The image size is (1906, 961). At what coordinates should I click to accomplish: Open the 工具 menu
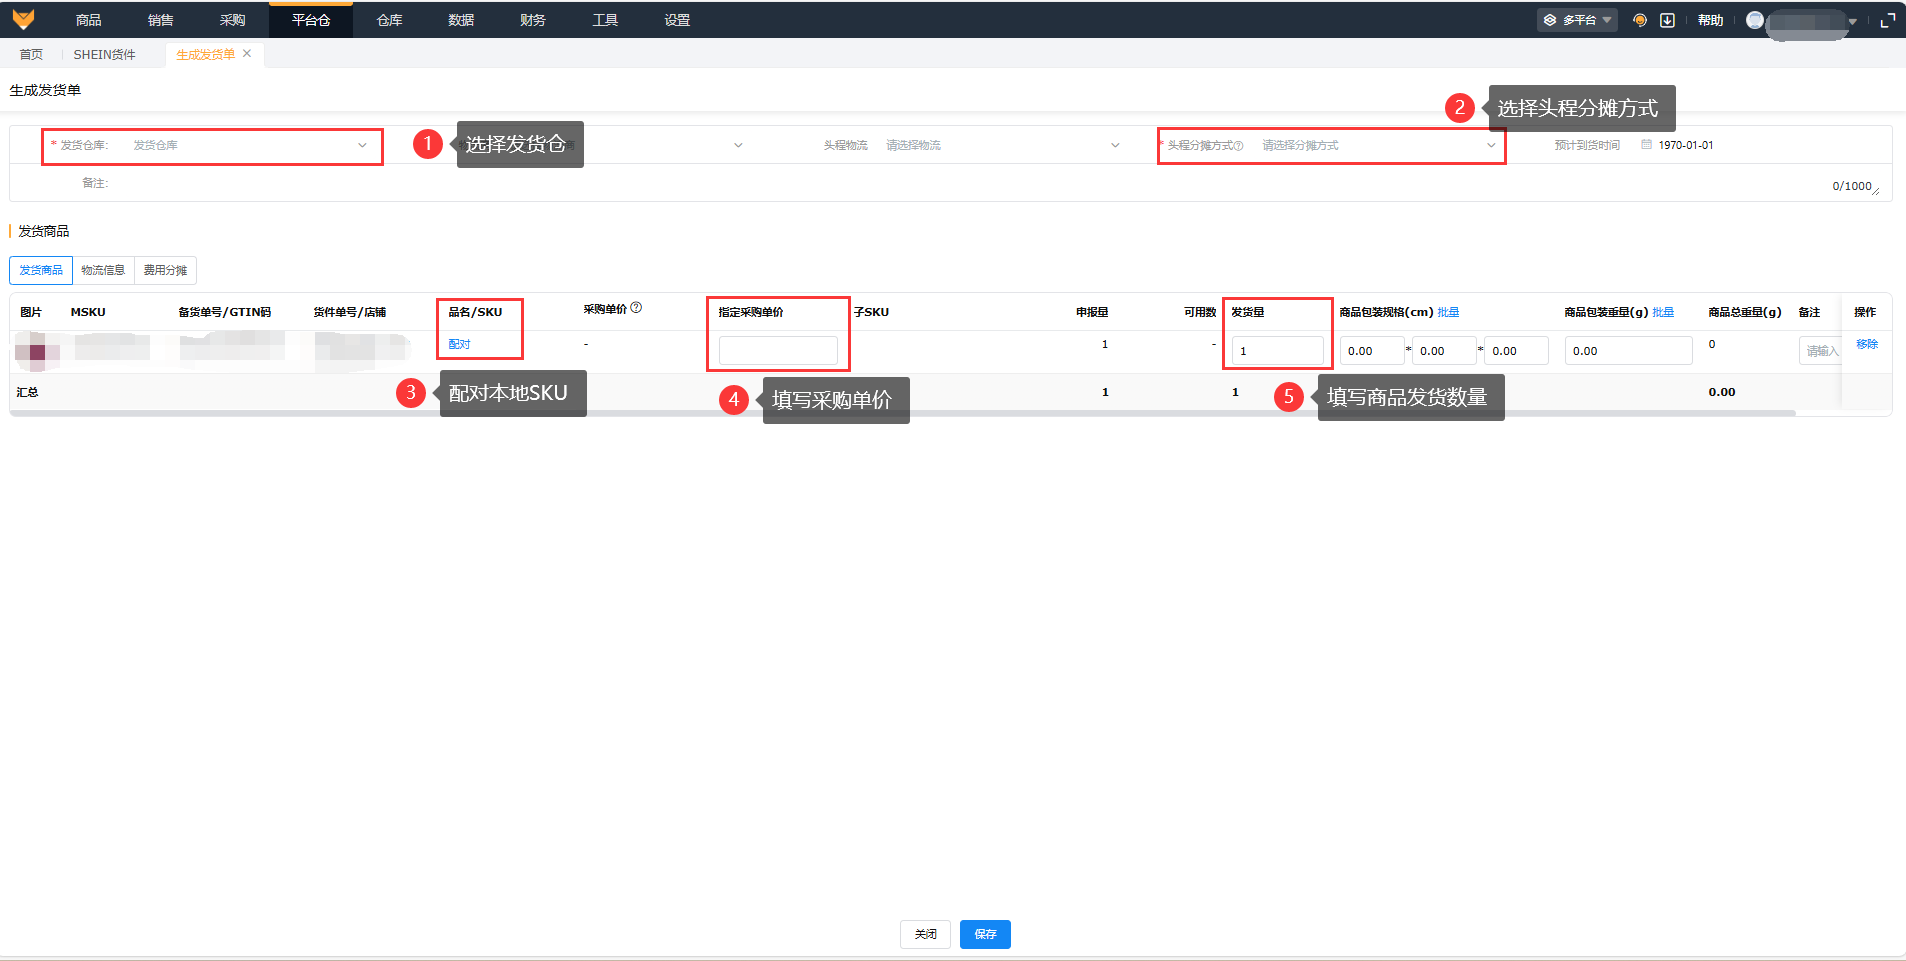click(605, 20)
